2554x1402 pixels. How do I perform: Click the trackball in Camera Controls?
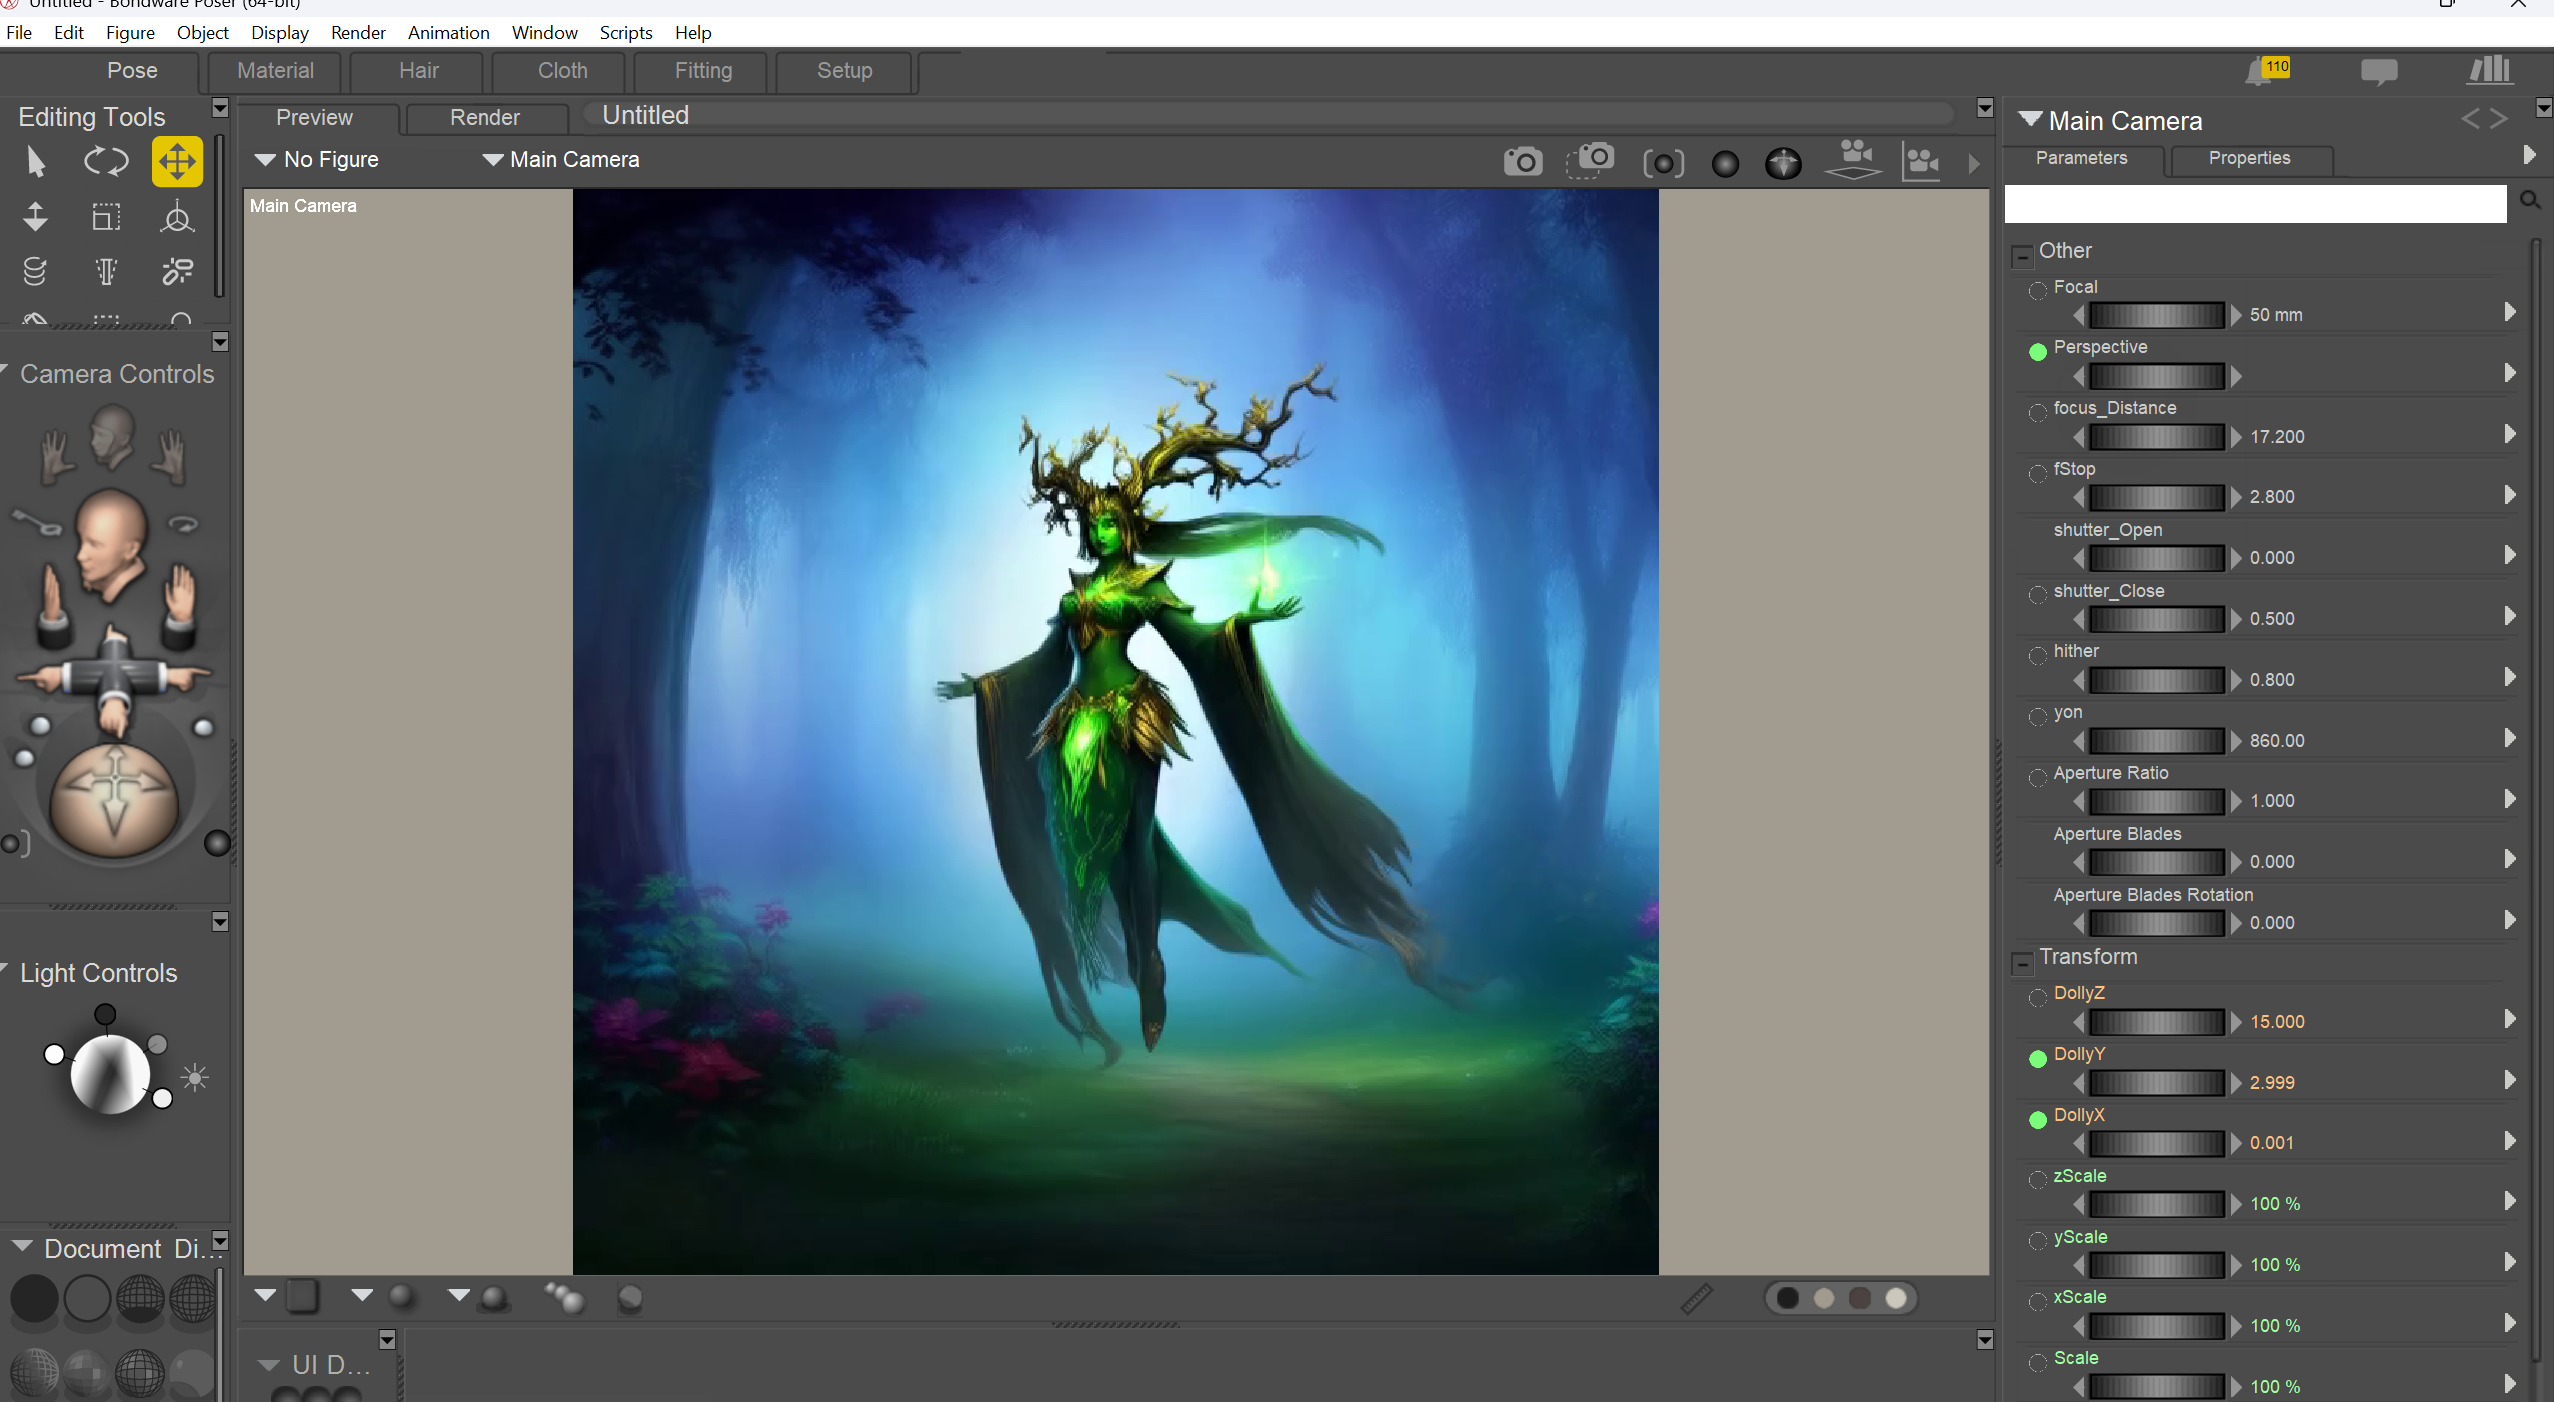click(x=114, y=799)
